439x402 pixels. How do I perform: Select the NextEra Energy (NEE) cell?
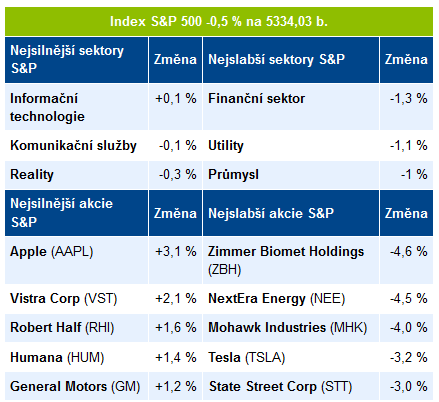291,299
